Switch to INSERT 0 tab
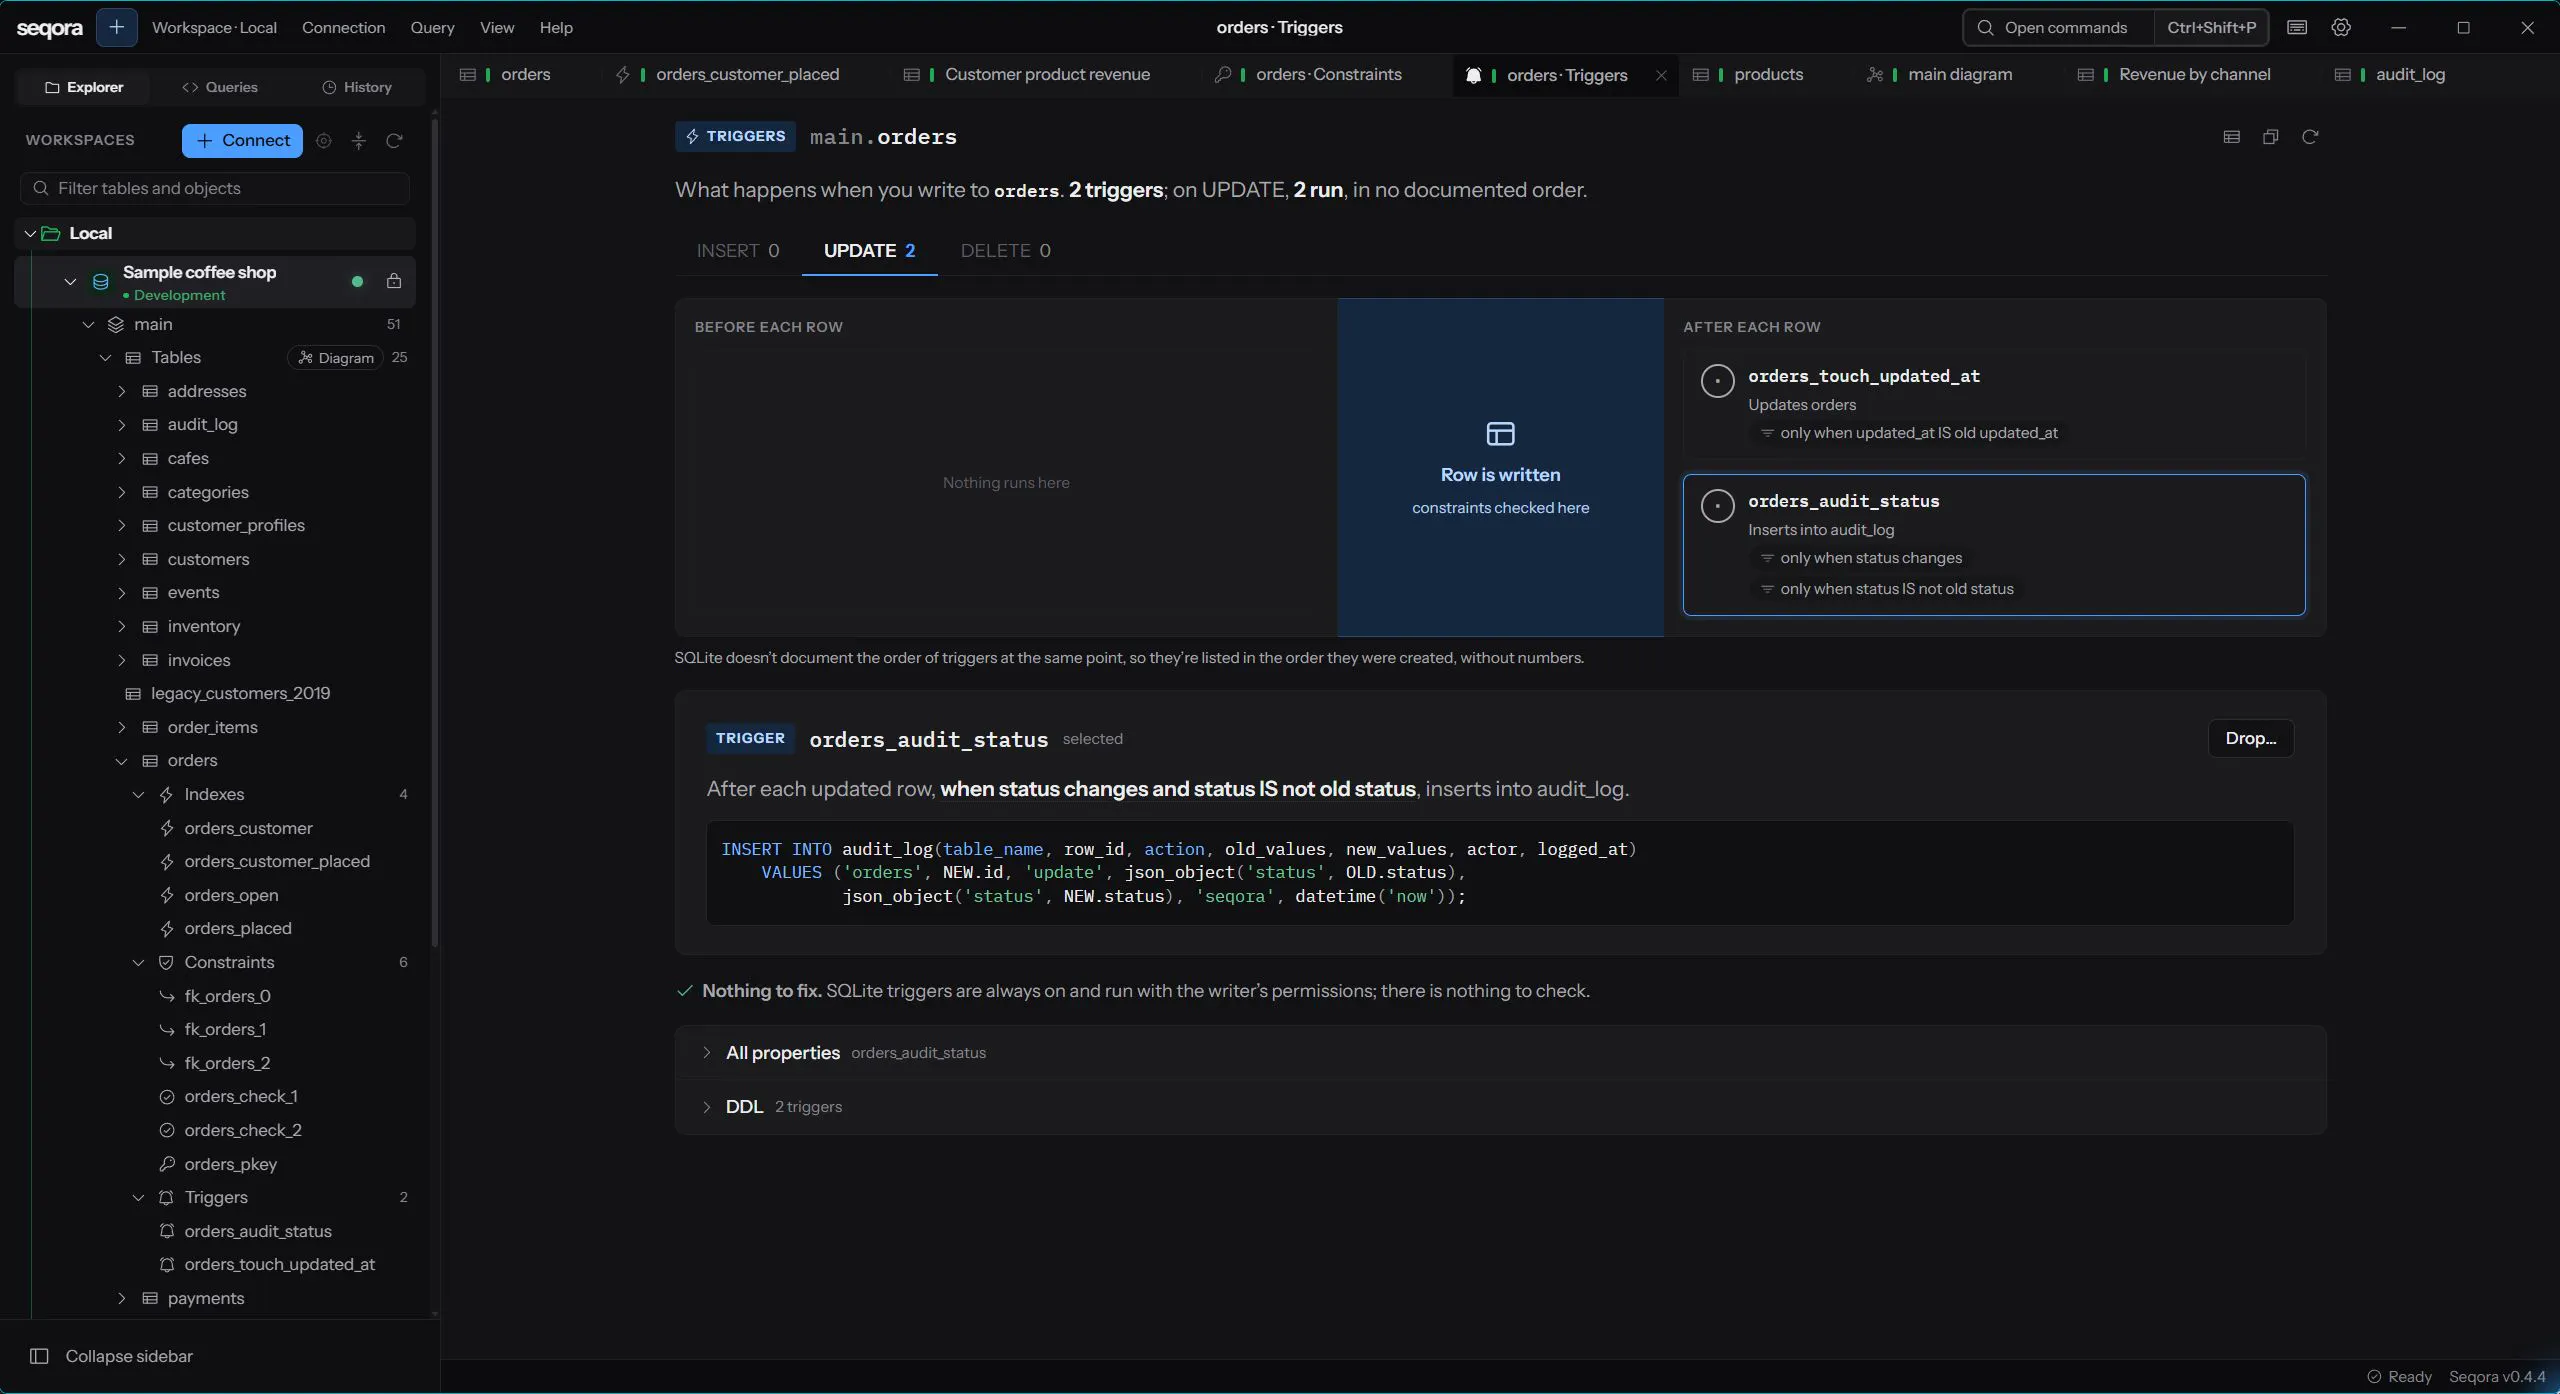The width and height of the screenshot is (2560, 1394). point(738,250)
